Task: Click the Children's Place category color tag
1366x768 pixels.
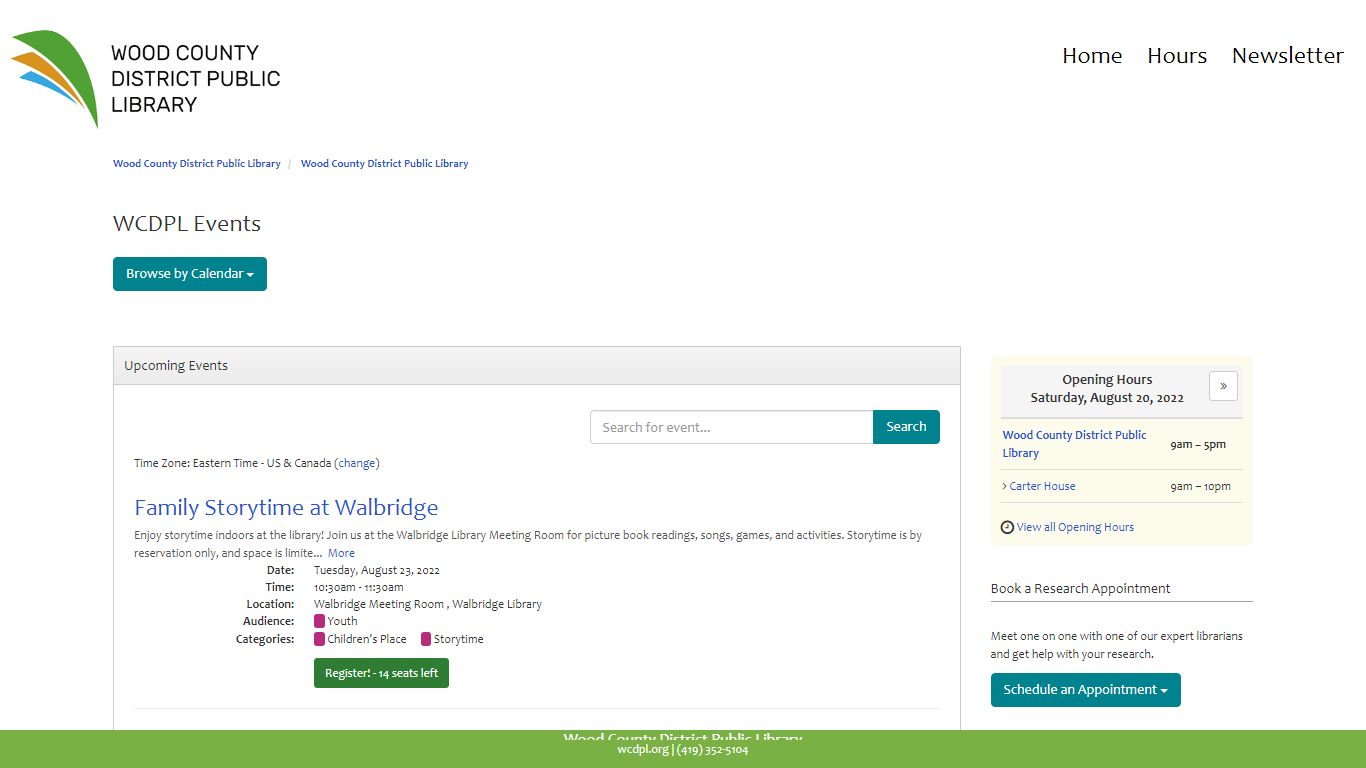Action: pyautogui.click(x=319, y=639)
